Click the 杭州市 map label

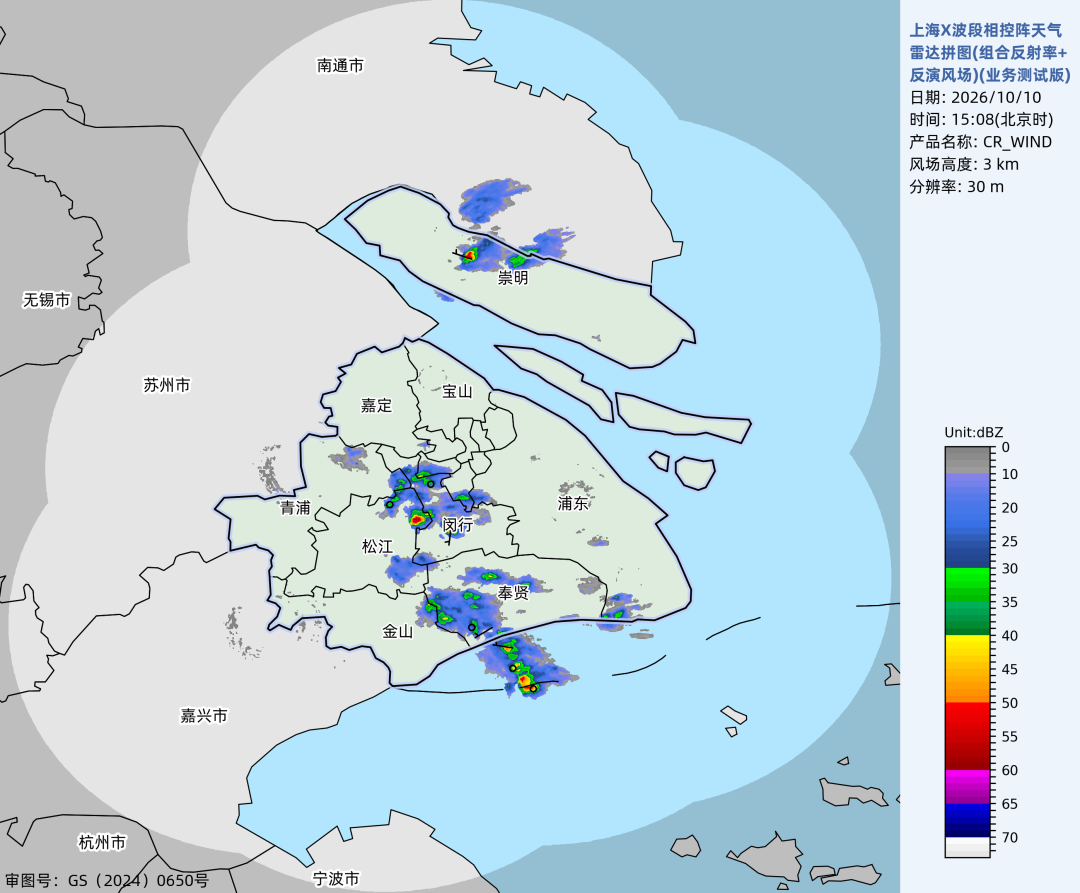(x=102, y=842)
